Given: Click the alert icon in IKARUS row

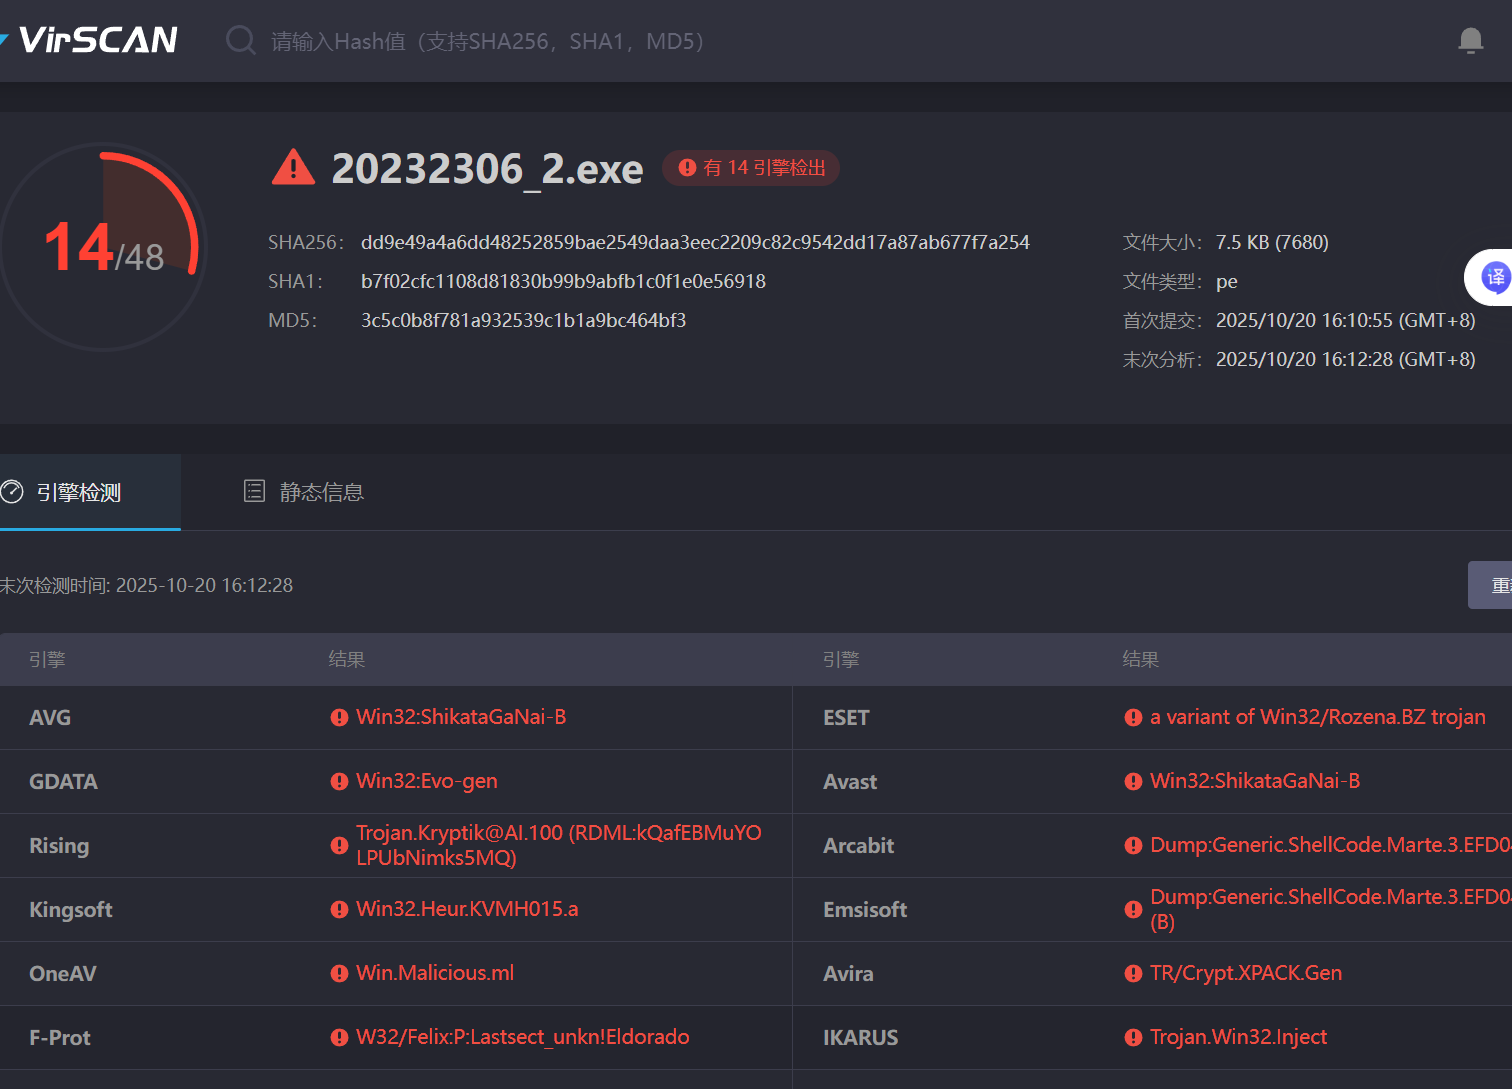Looking at the screenshot, I should (x=1133, y=1037).
